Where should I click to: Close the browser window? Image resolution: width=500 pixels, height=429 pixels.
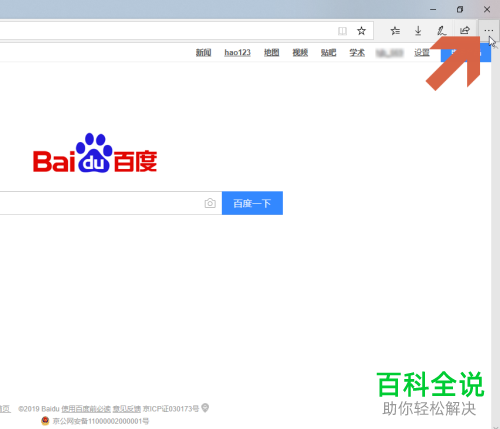pyautogui.click(x=487, y=9)
